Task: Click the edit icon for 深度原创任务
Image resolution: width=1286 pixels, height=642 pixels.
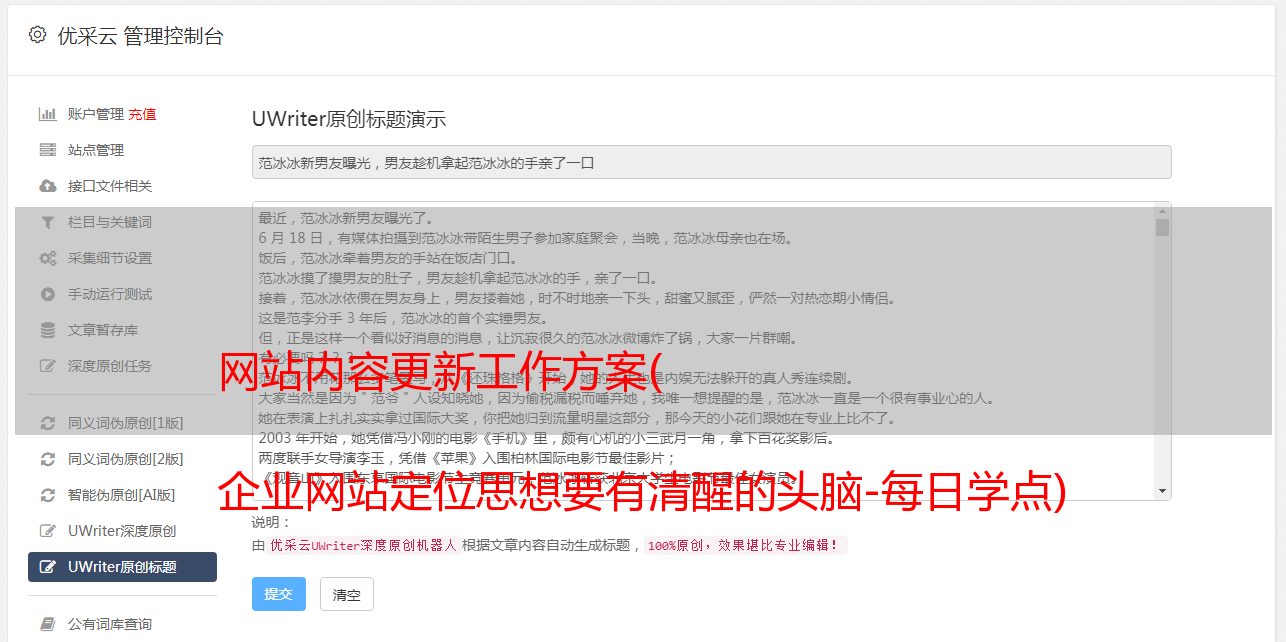Action: click(47, 366)
